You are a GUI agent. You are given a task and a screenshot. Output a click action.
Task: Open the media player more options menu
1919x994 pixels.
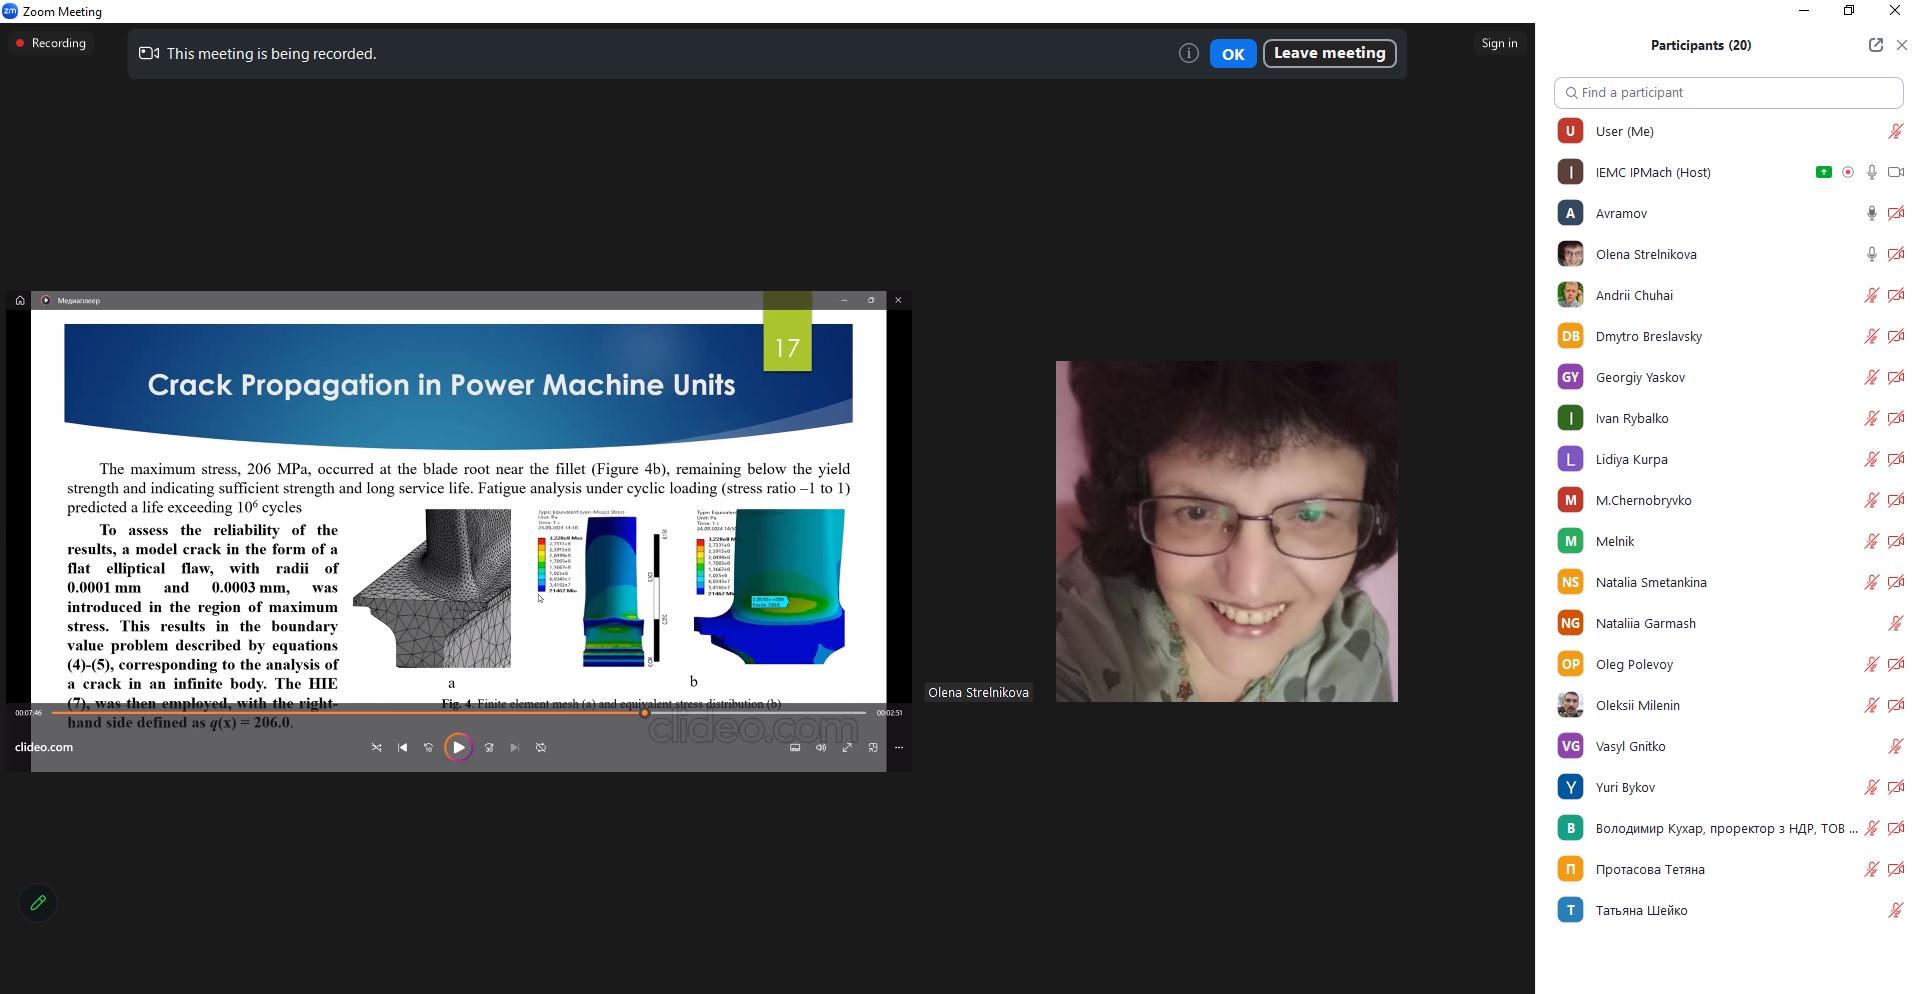tap(899, 747)
